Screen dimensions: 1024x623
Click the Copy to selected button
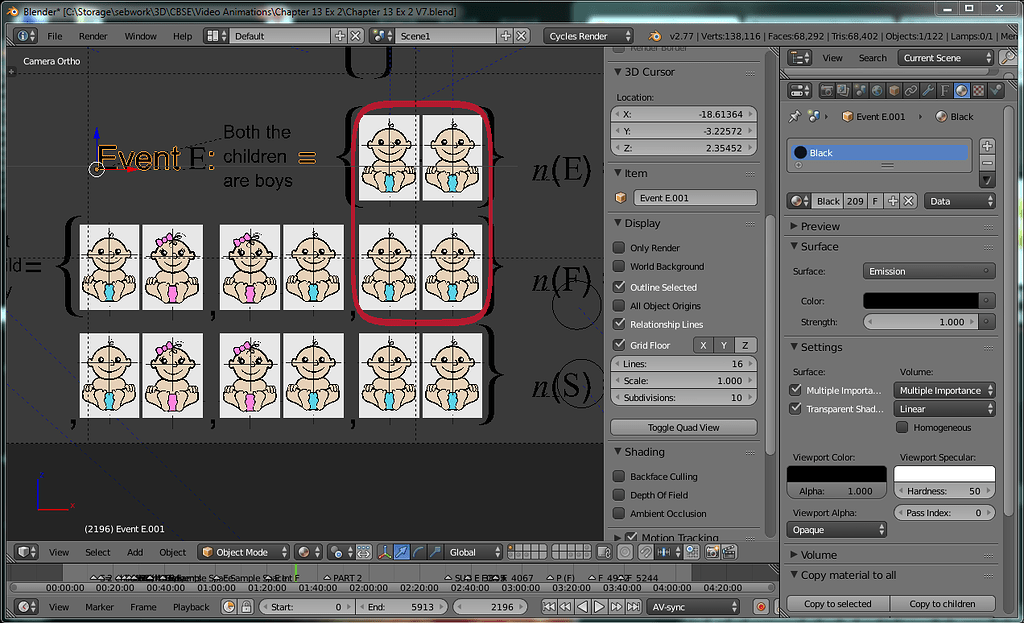[838, 603]
